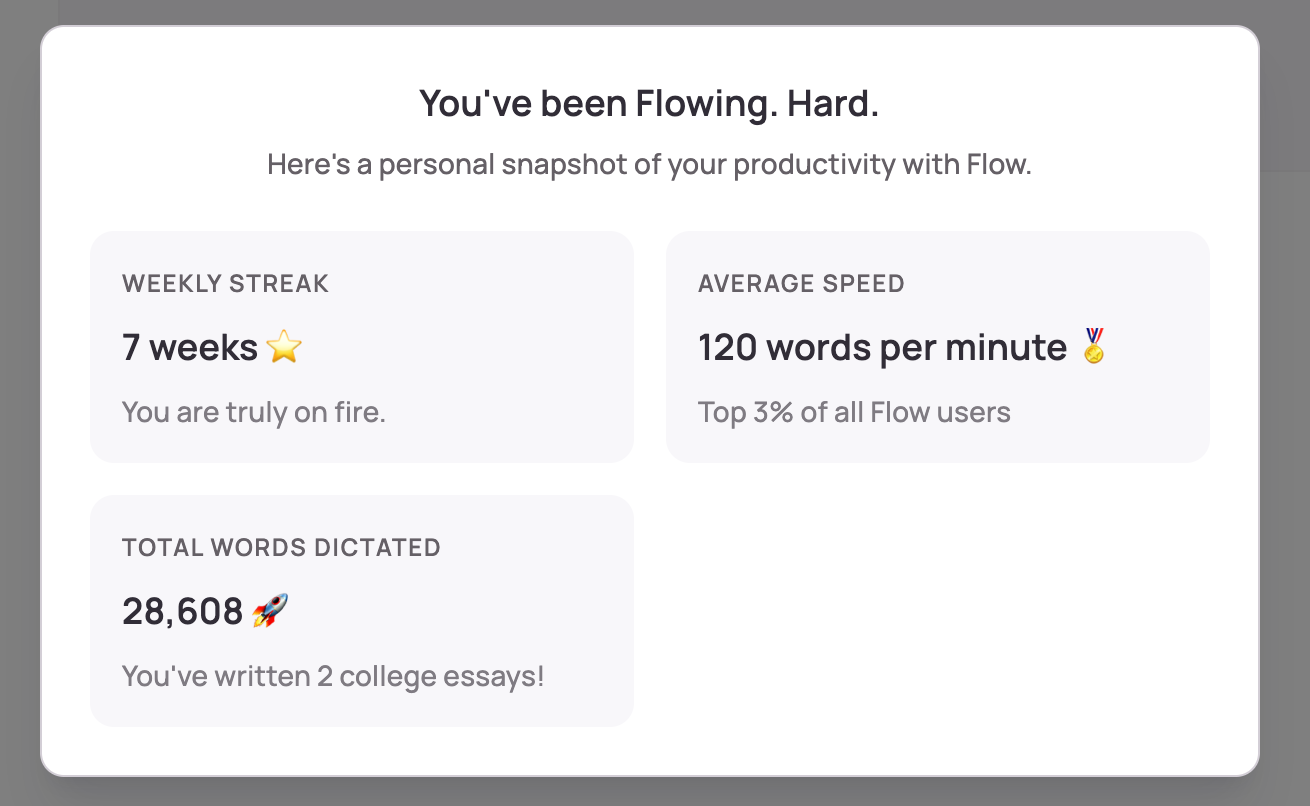Click the dimmed backdrop outside the dialog

click(x=20, y=400)
